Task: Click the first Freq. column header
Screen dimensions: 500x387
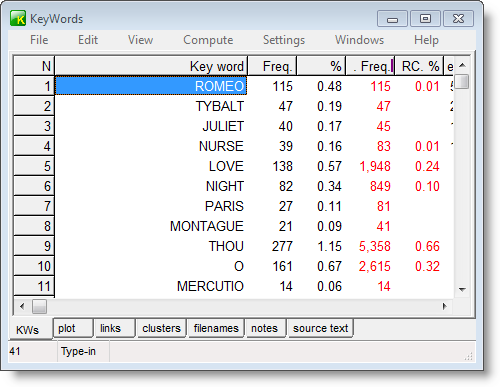Action: (272, 66)
